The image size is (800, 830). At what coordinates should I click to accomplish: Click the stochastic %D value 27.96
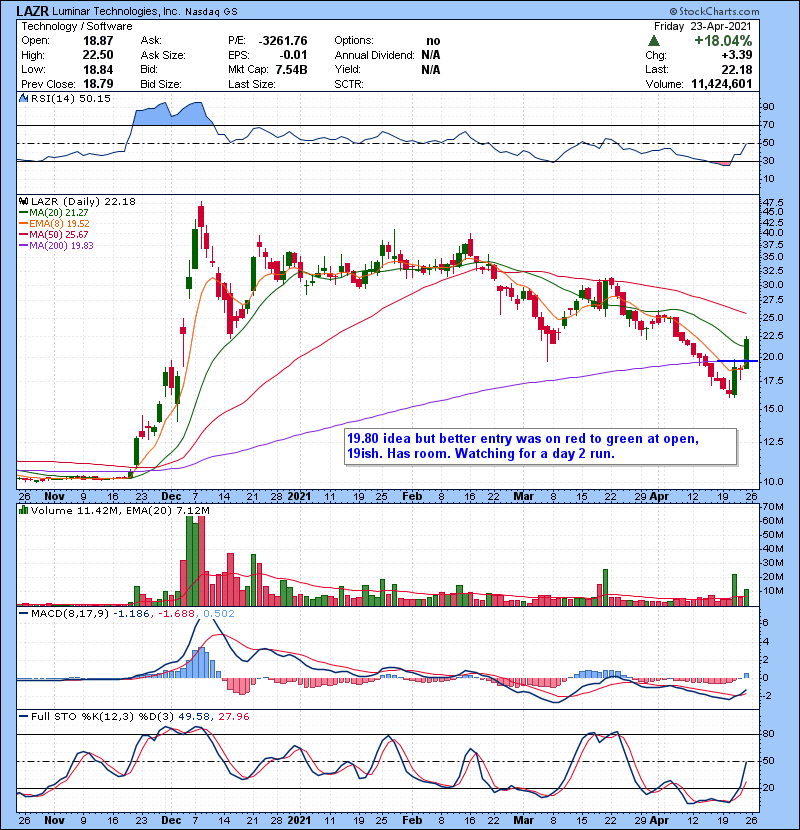[233, 717]
